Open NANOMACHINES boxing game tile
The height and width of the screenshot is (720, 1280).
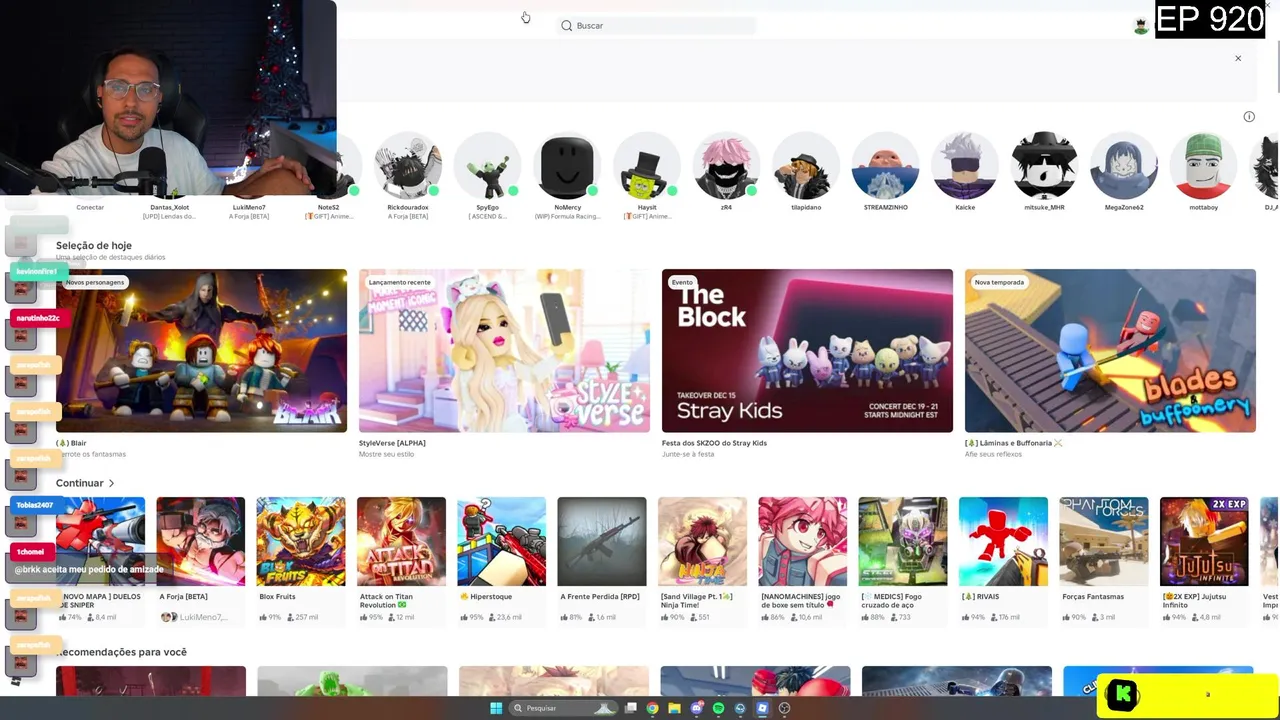tap(802, 541)
